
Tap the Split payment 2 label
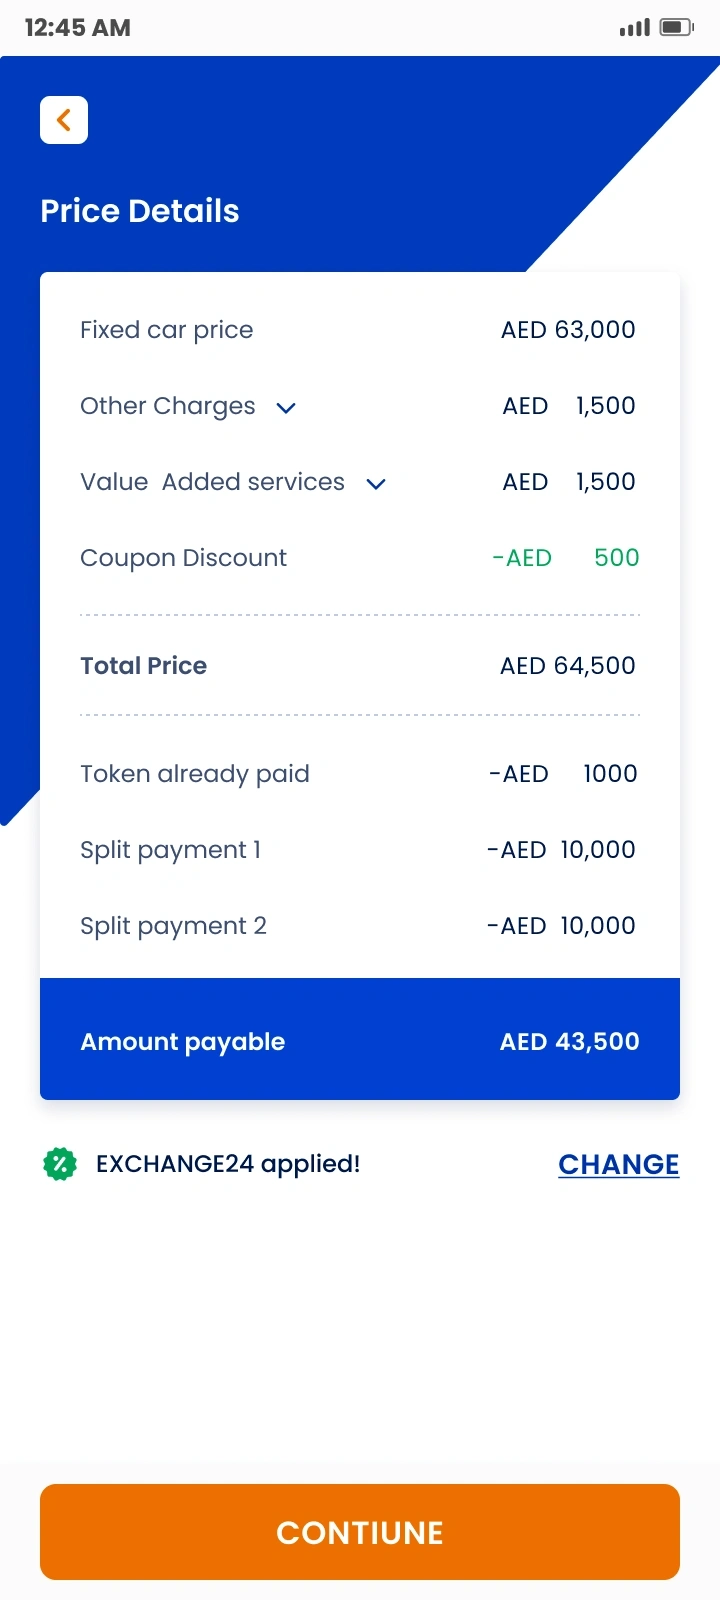click(173, 926)
